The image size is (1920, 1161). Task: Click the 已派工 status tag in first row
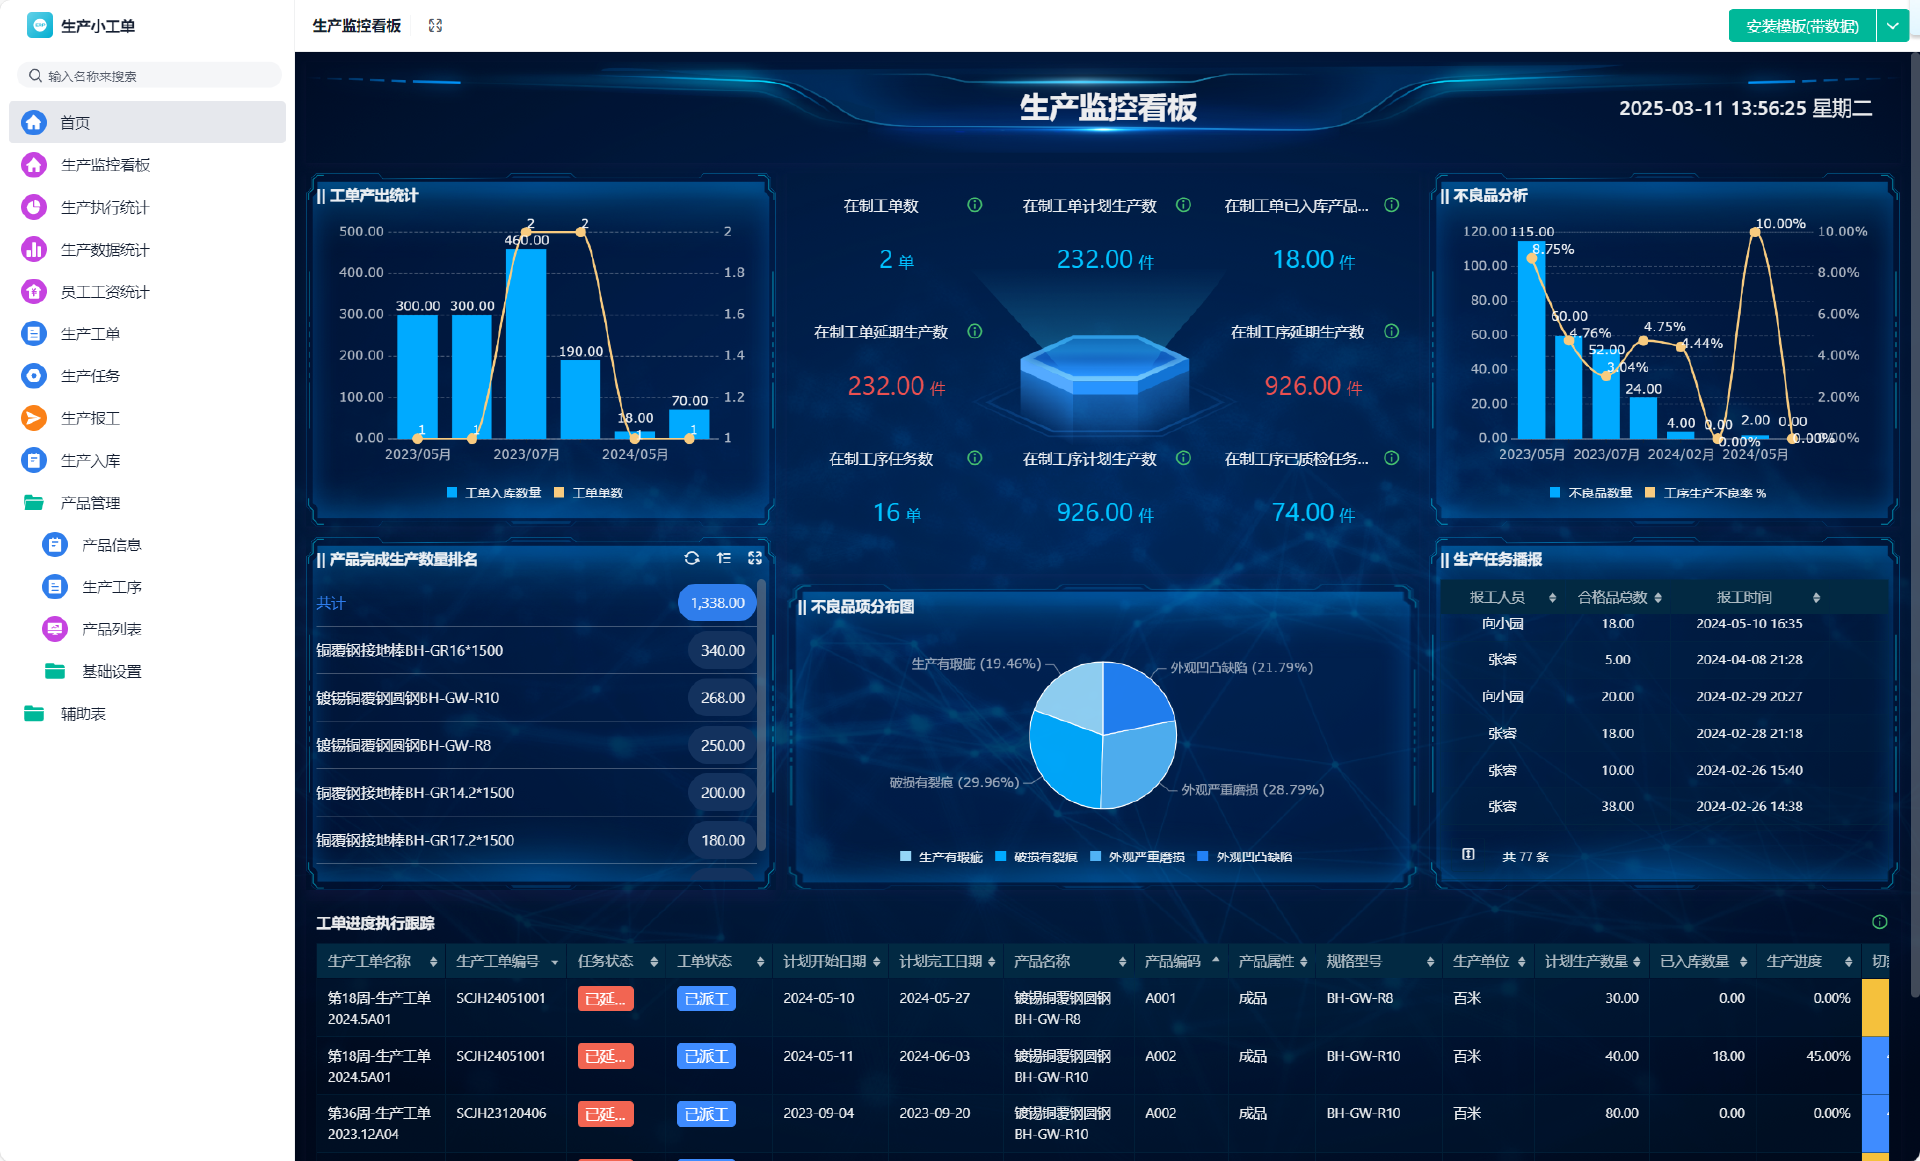coord(706,999)
